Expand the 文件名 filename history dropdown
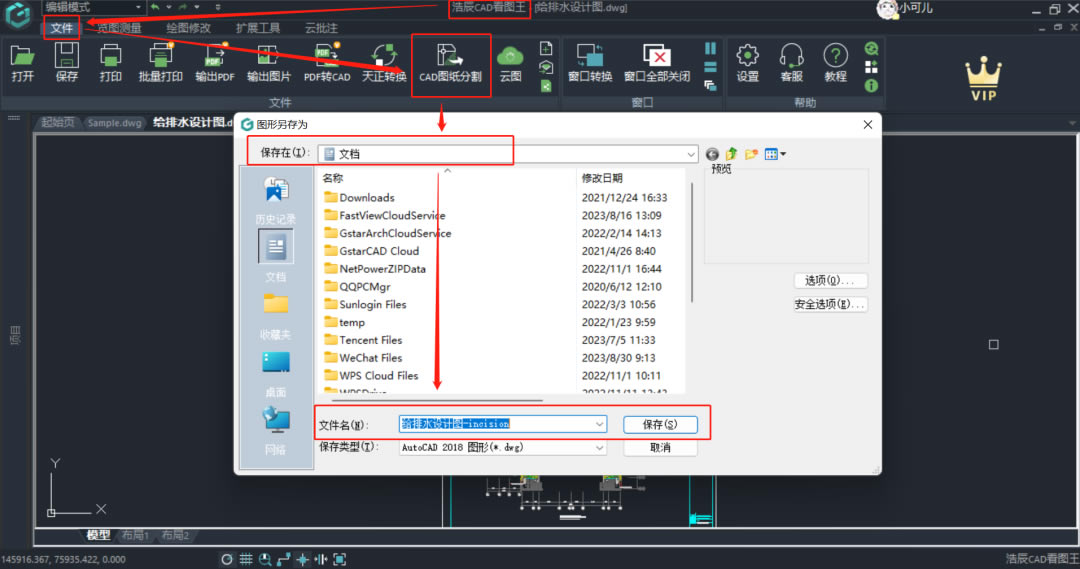 [x=599, y=424]
